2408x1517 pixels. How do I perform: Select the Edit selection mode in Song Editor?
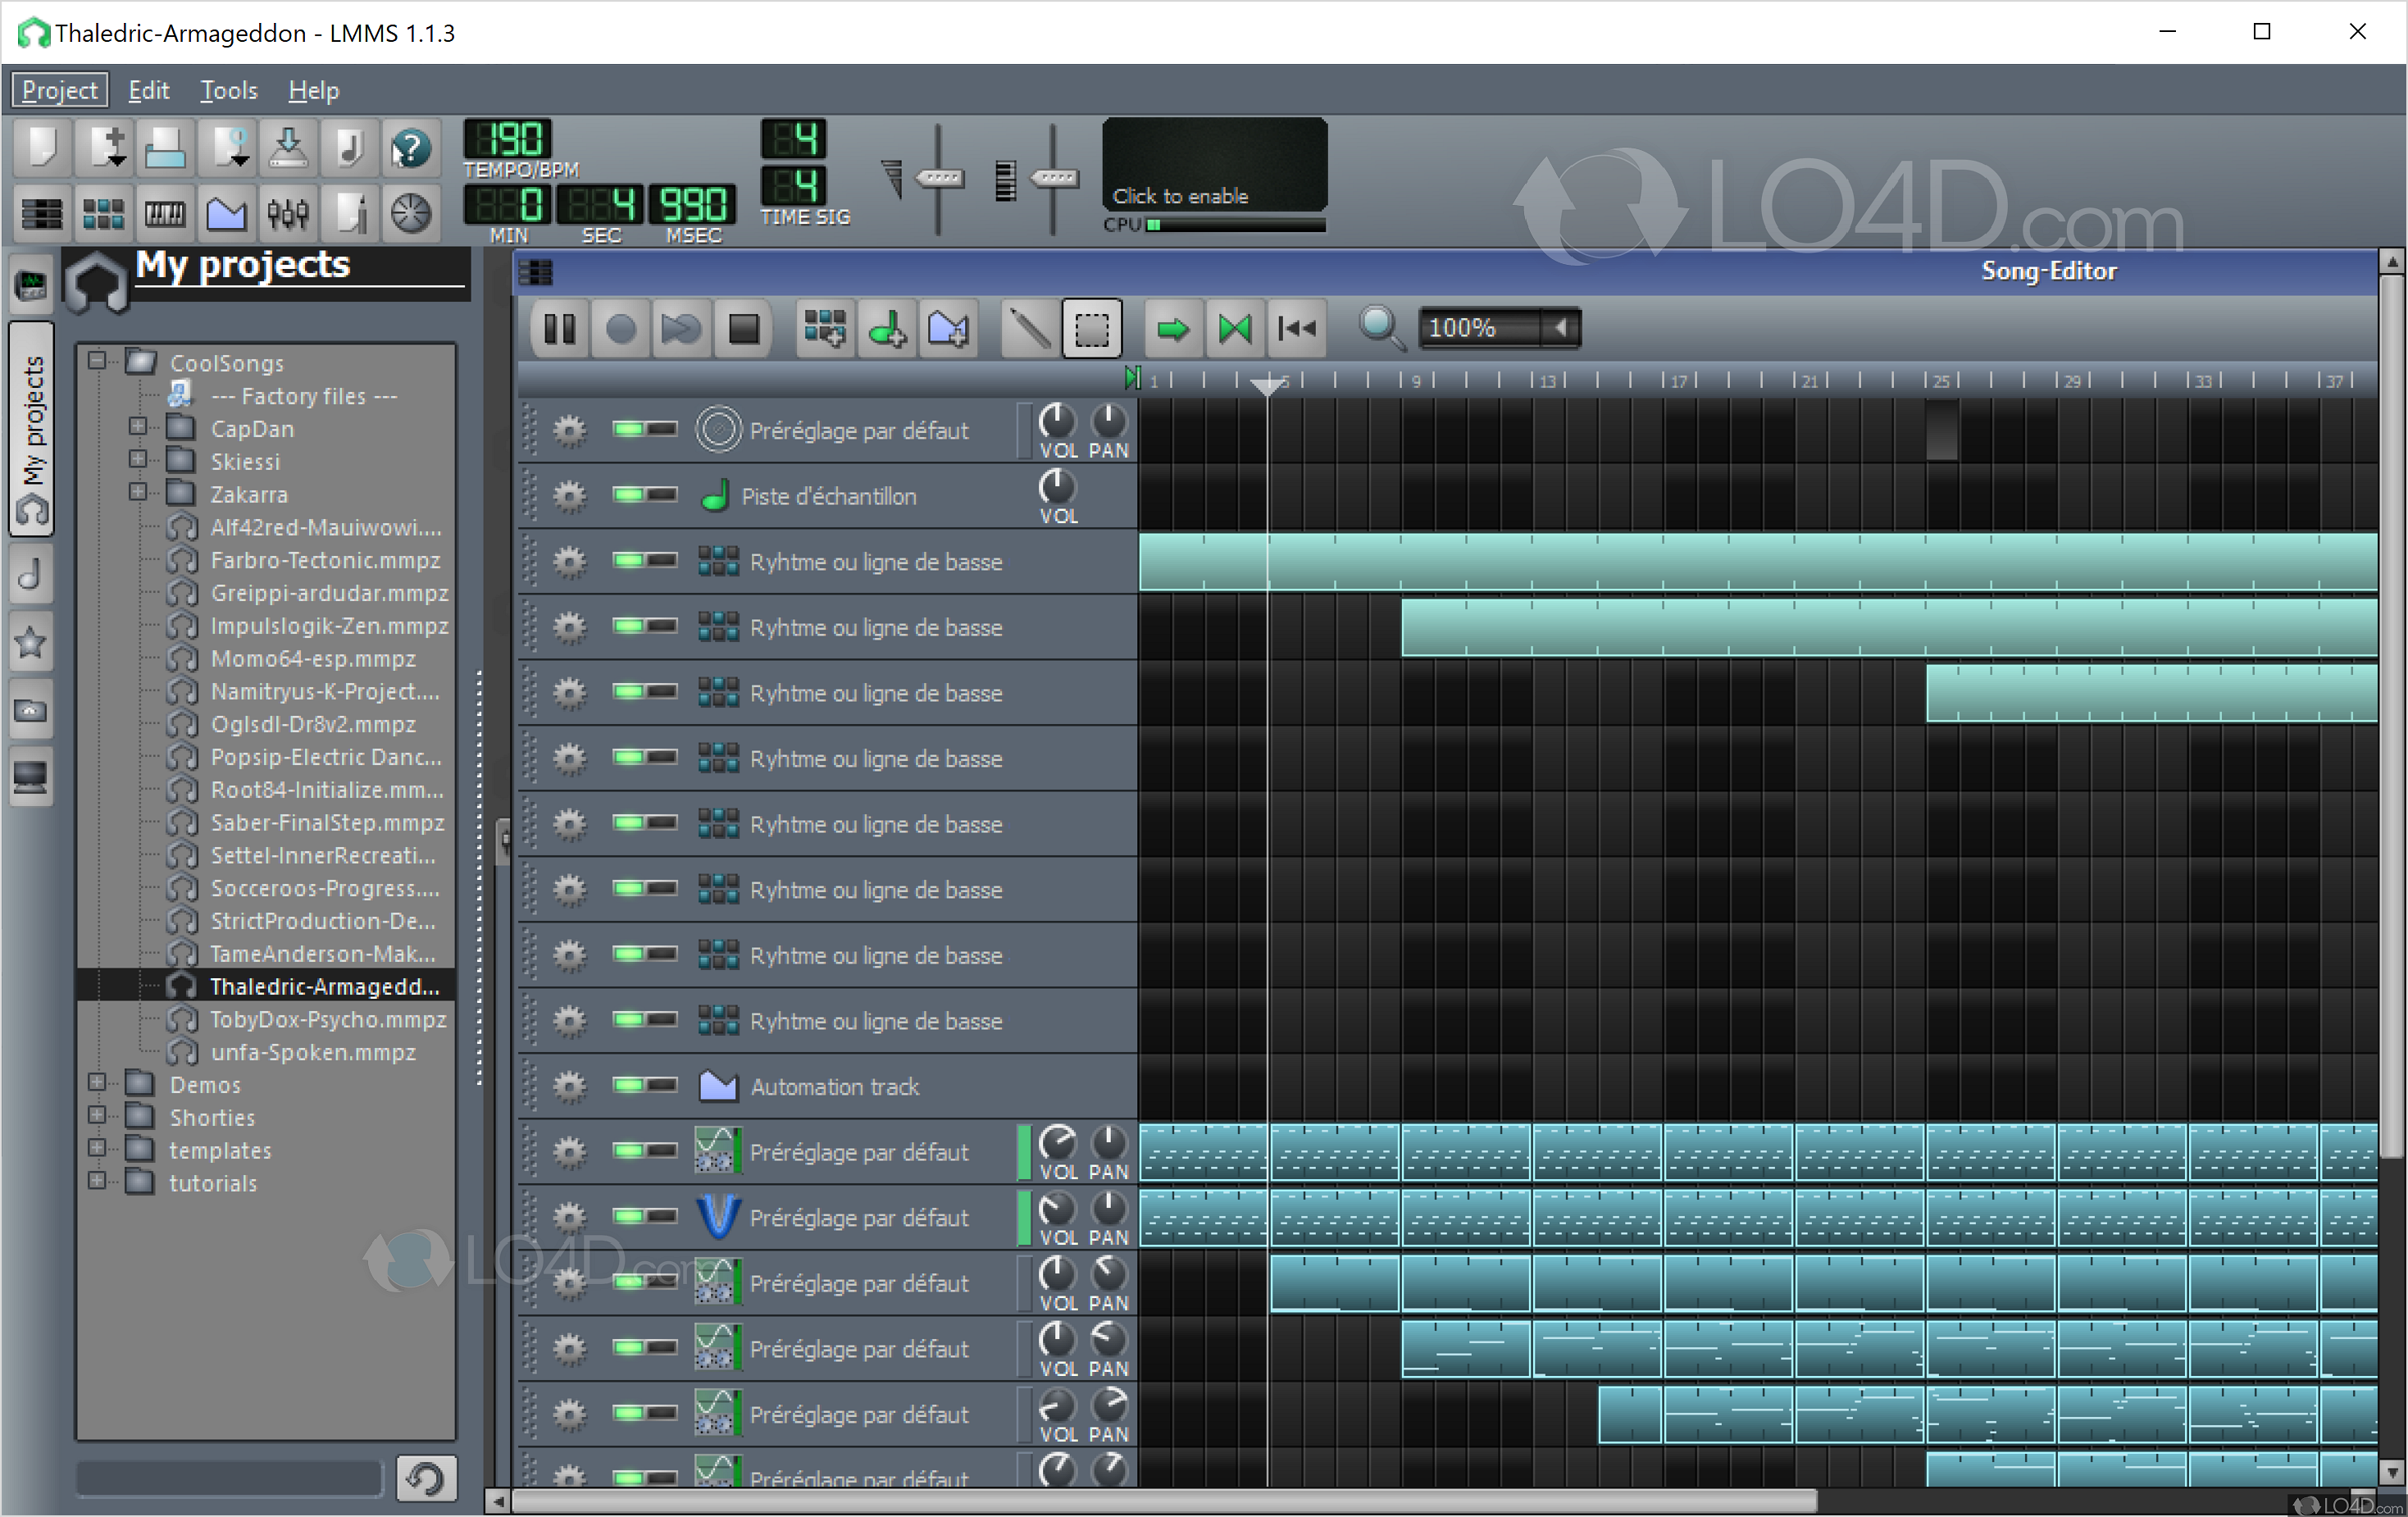click(x=1091, y=328)
